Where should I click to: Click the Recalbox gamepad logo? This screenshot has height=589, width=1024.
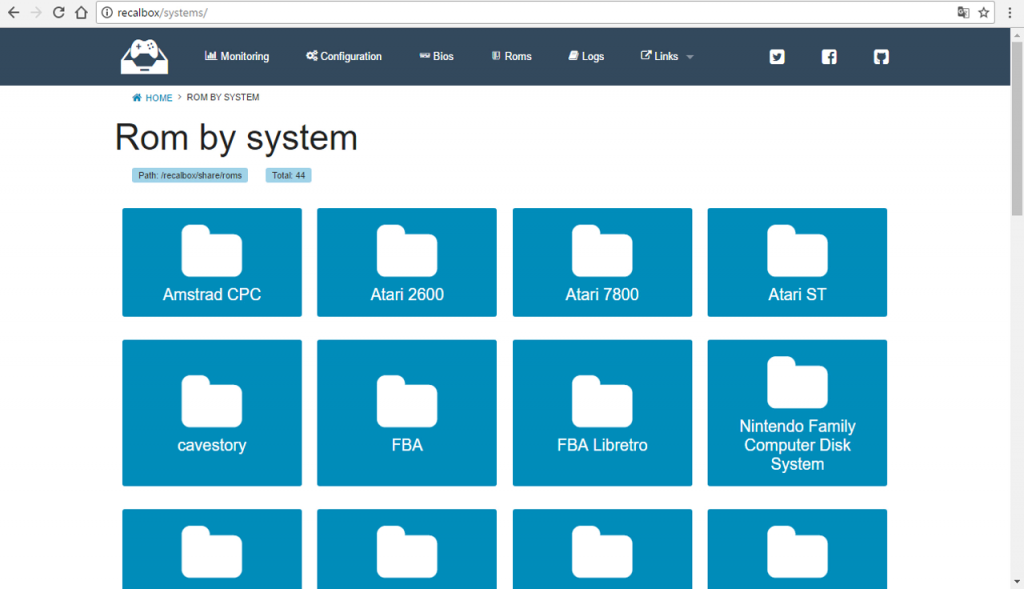click(144, 57)
